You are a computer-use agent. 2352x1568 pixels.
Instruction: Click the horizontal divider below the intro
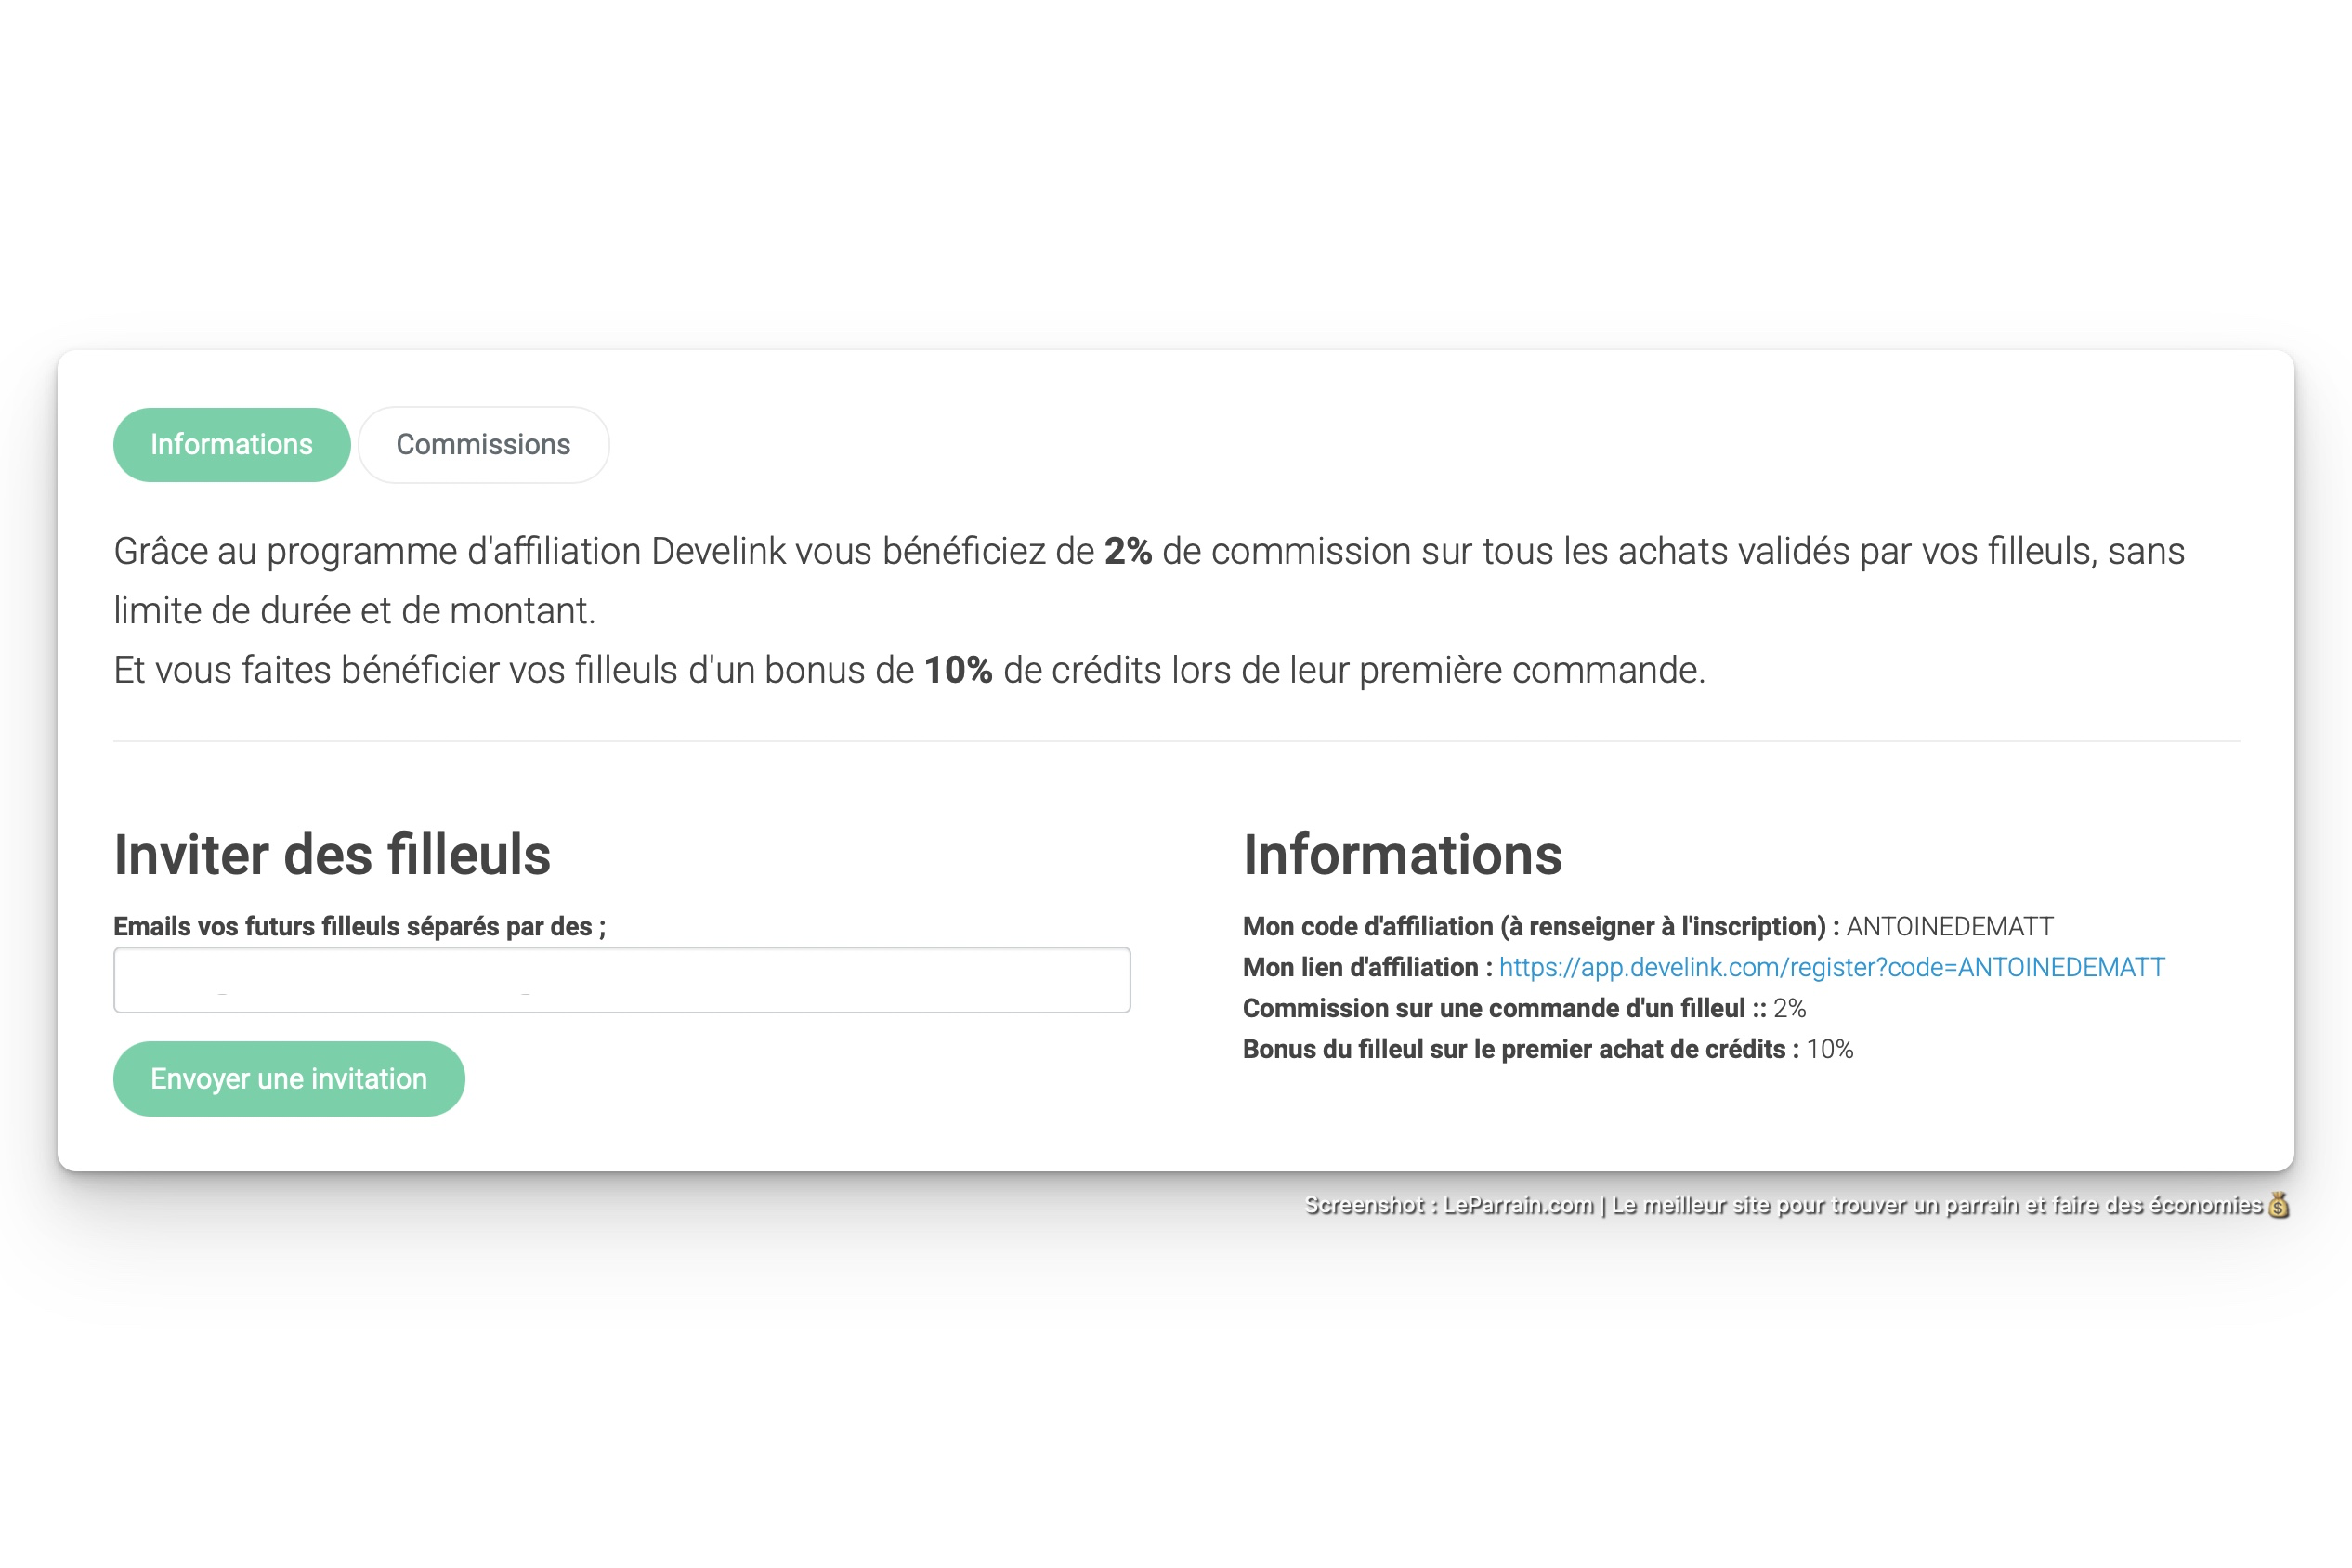pos(1176,741)
